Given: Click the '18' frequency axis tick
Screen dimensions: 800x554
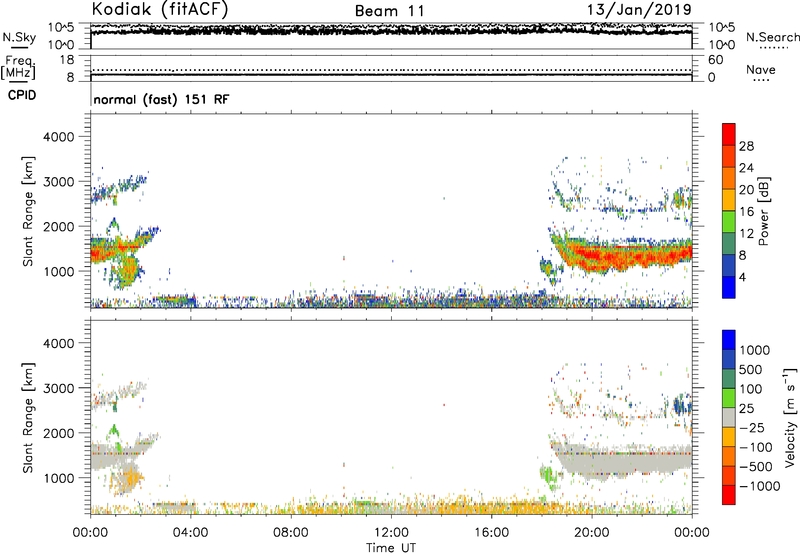Looking at the screenshot, I should [x=67, y=60].
